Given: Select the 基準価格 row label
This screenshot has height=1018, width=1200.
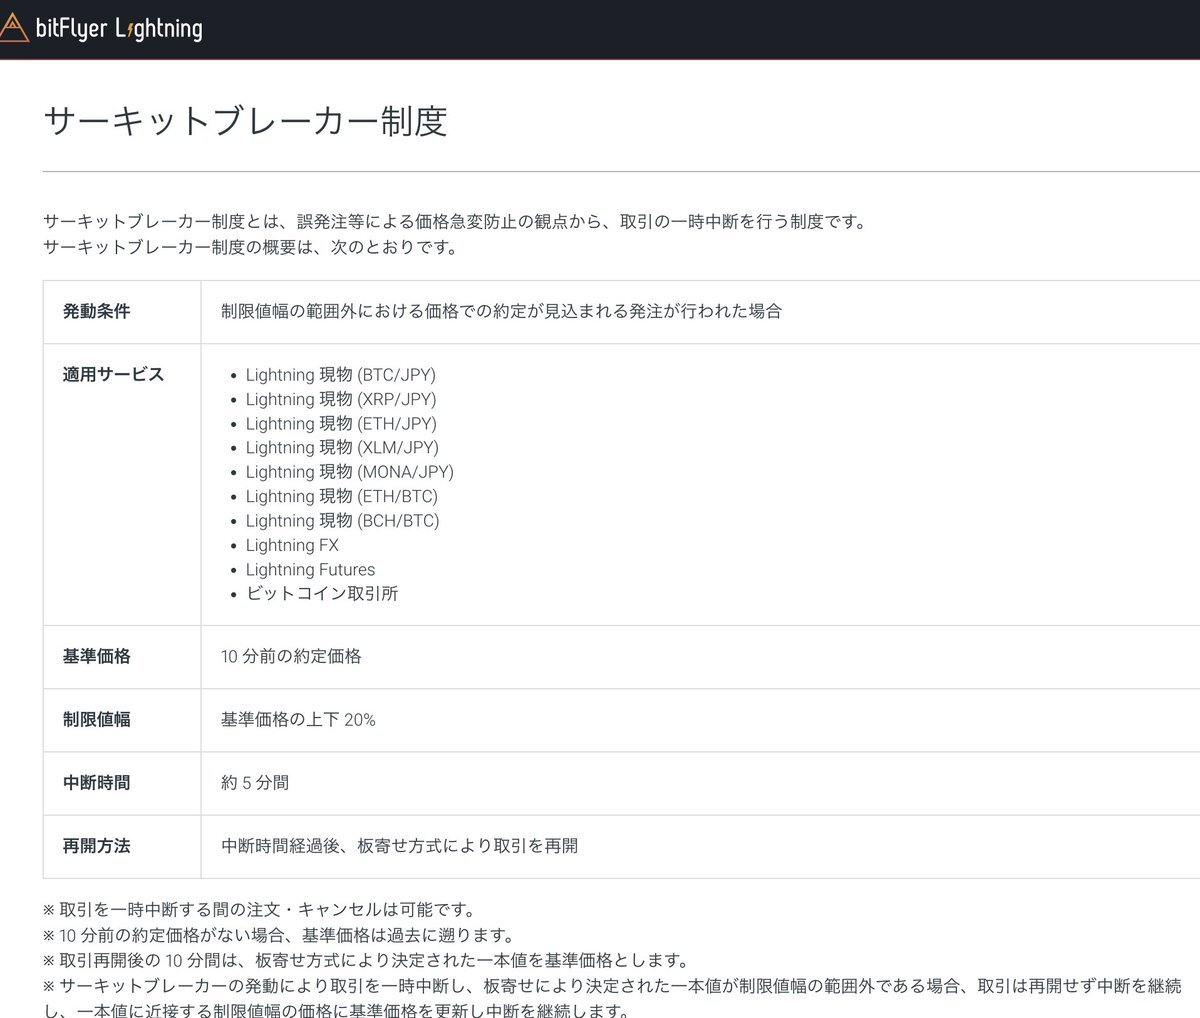Looking at the screenshot, I should (97, 656).
